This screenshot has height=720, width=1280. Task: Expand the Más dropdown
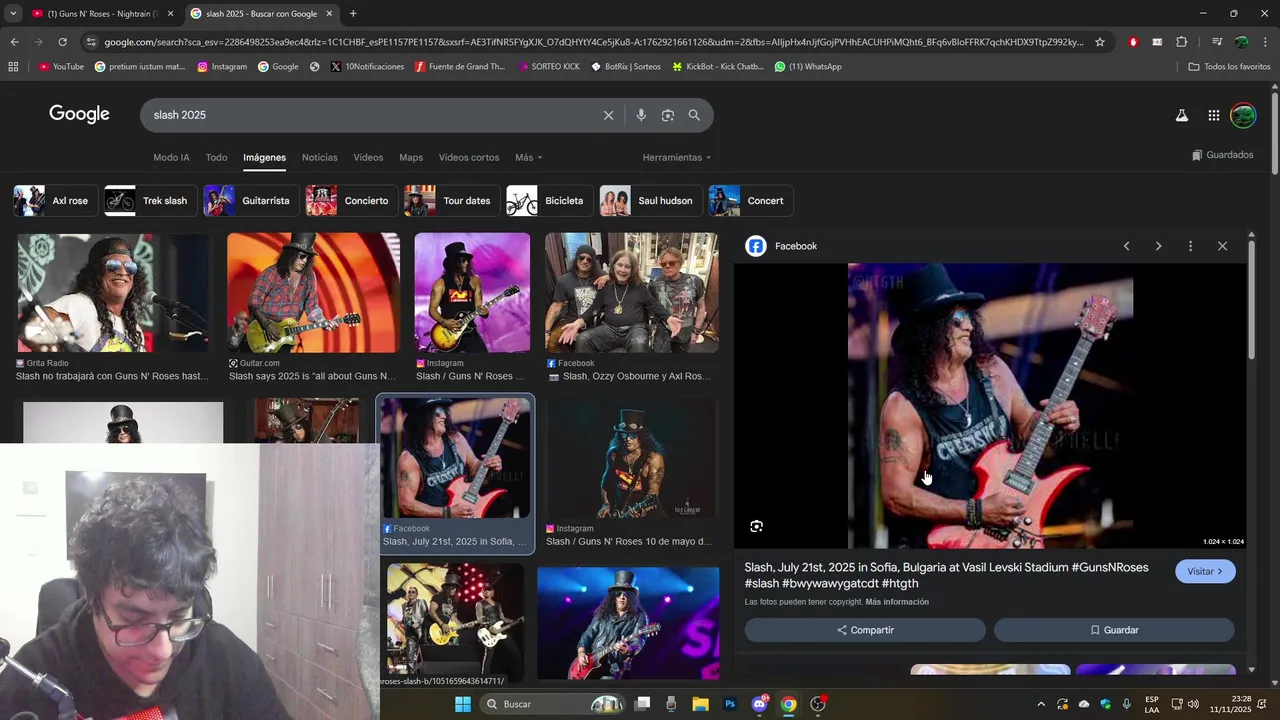point(529,157)
